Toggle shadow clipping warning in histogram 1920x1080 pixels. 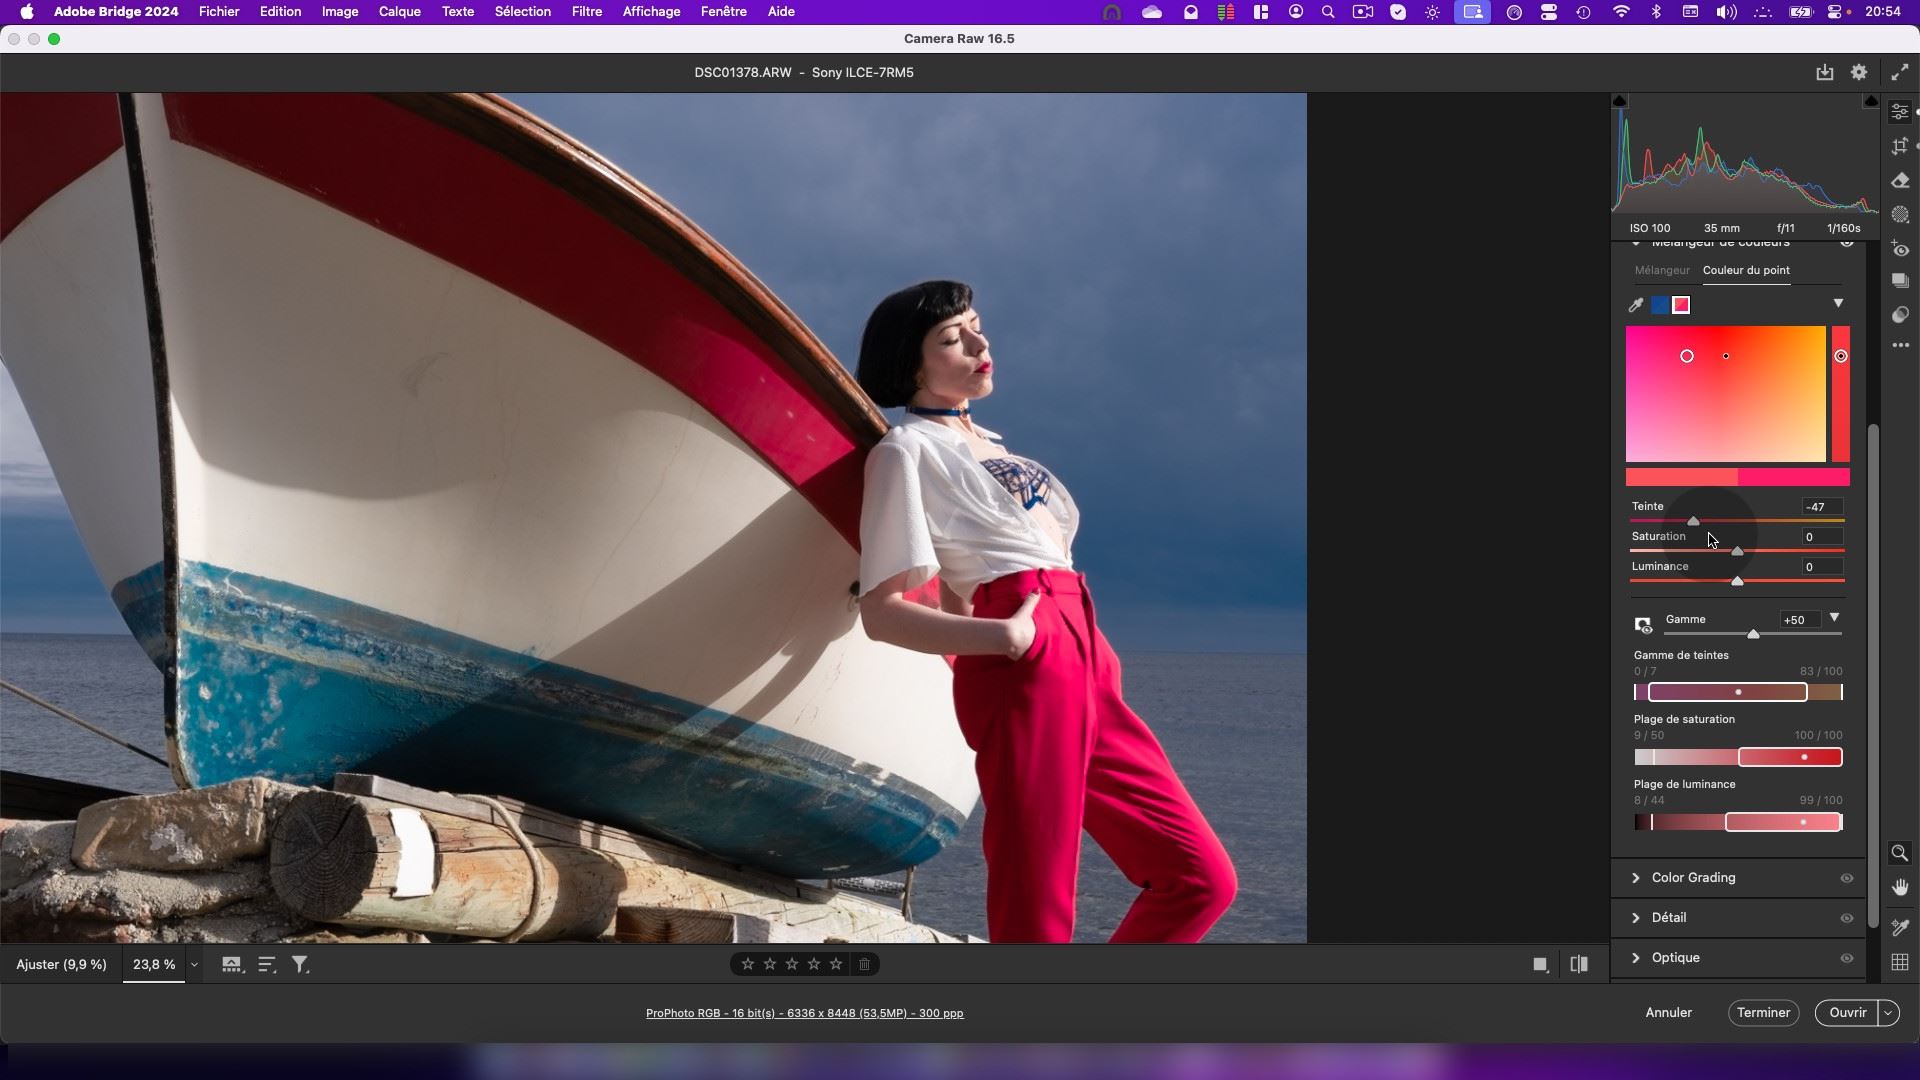[x=1620, y=101]
